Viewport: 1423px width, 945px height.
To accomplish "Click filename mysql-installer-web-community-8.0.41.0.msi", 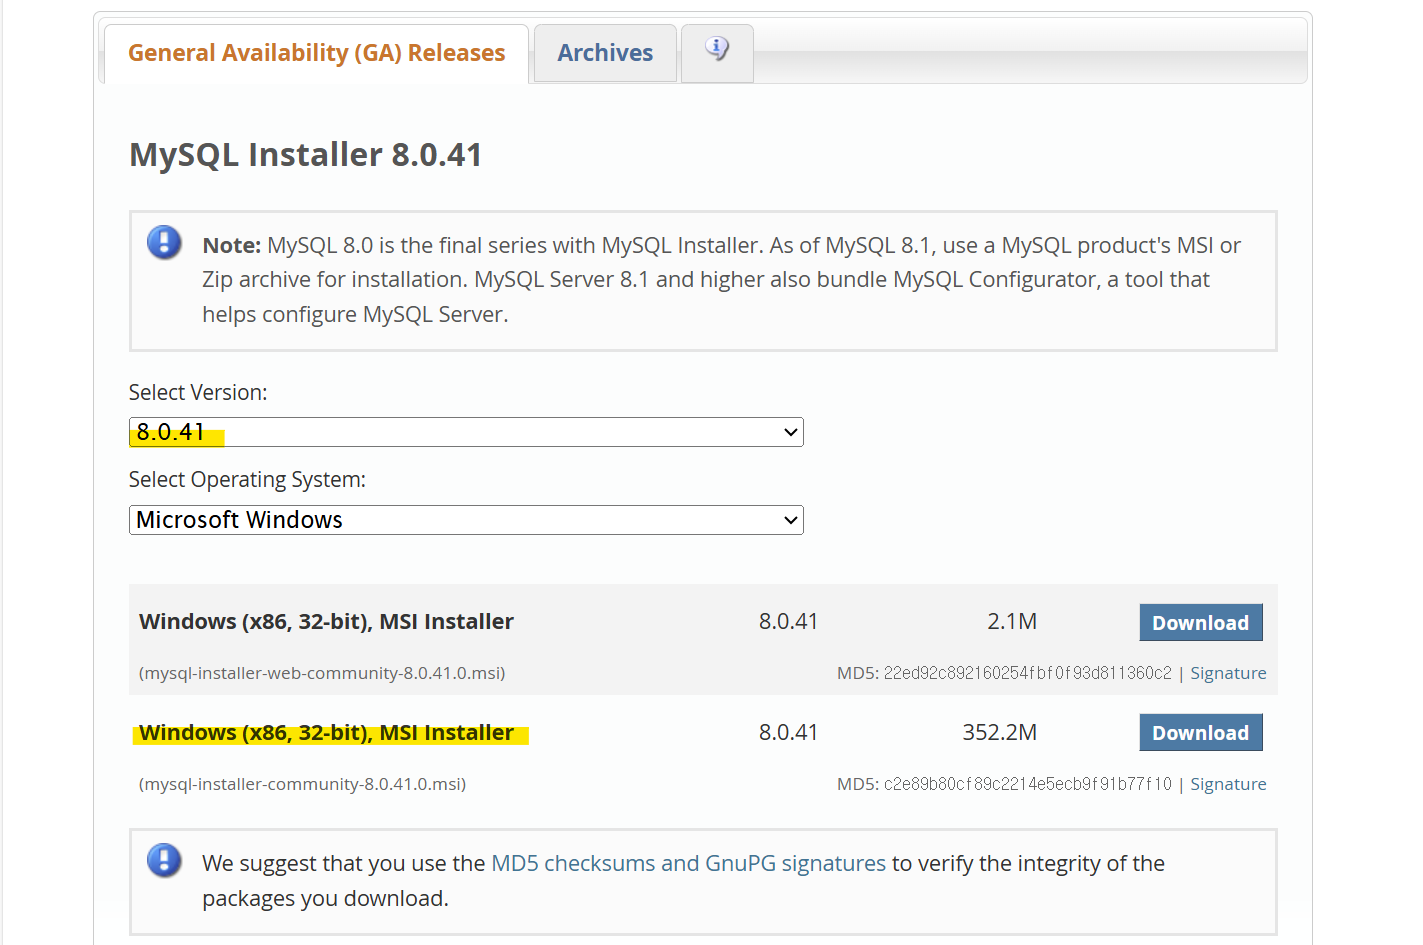I will click(x=322, y=673).
